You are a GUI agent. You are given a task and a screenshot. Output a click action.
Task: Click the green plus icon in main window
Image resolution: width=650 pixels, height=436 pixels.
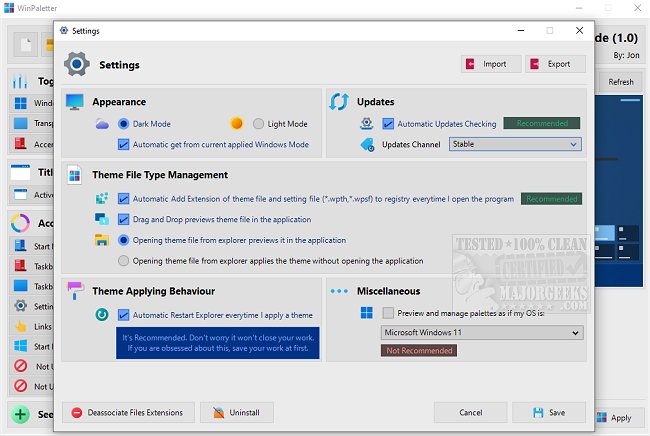point(20,414)
